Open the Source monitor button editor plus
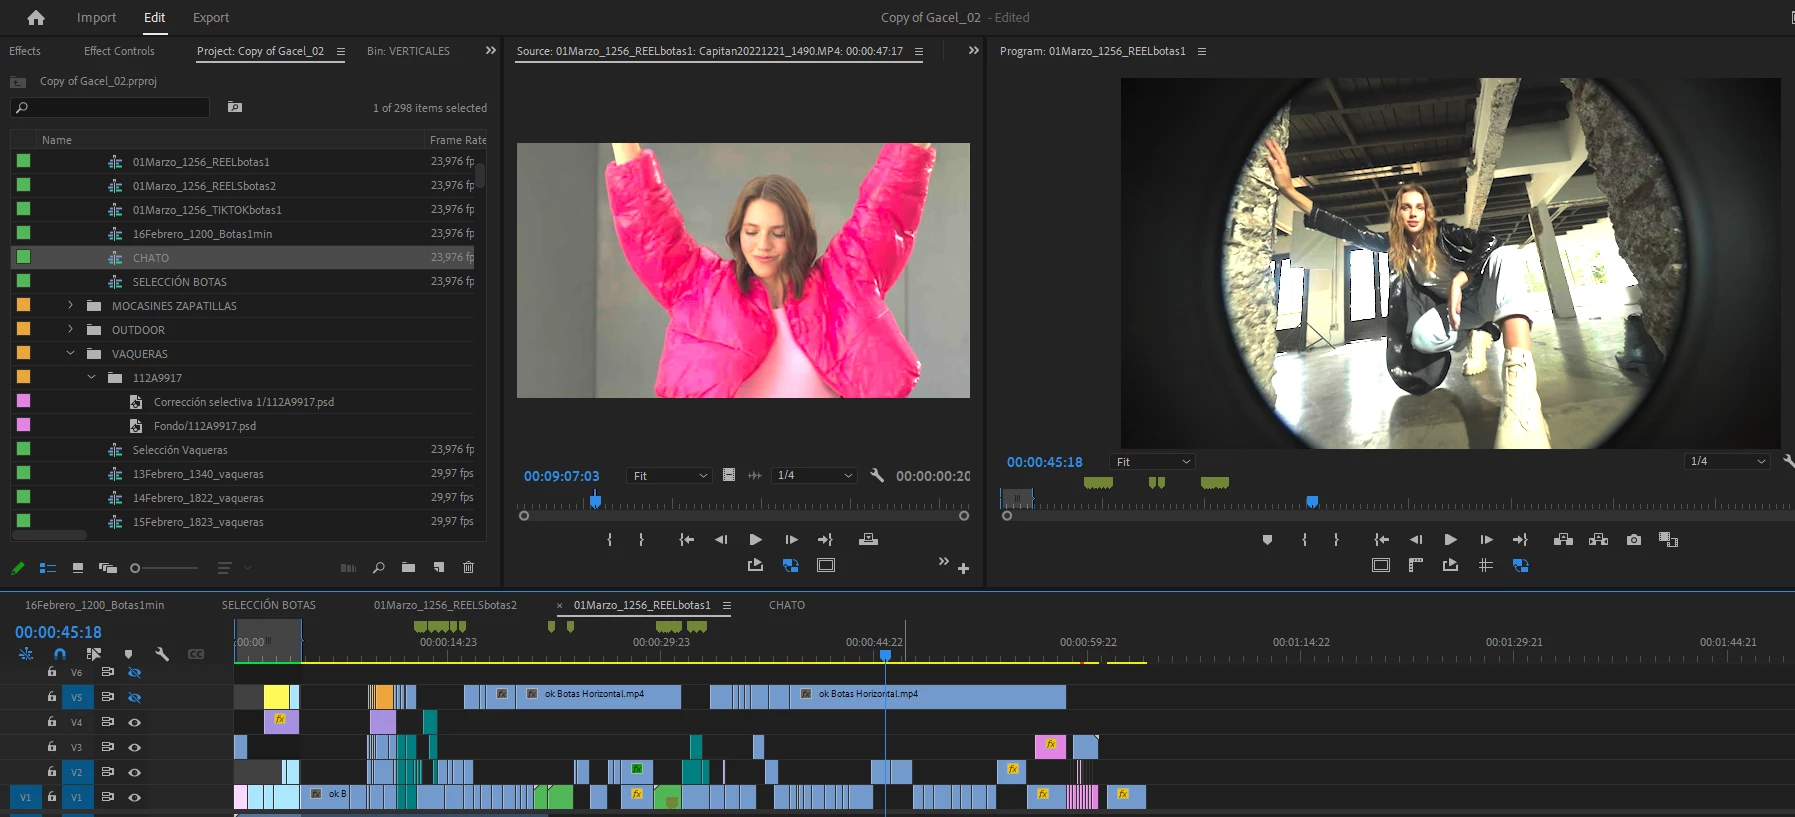Screen dimensions: 1795x817 (963, 569)
